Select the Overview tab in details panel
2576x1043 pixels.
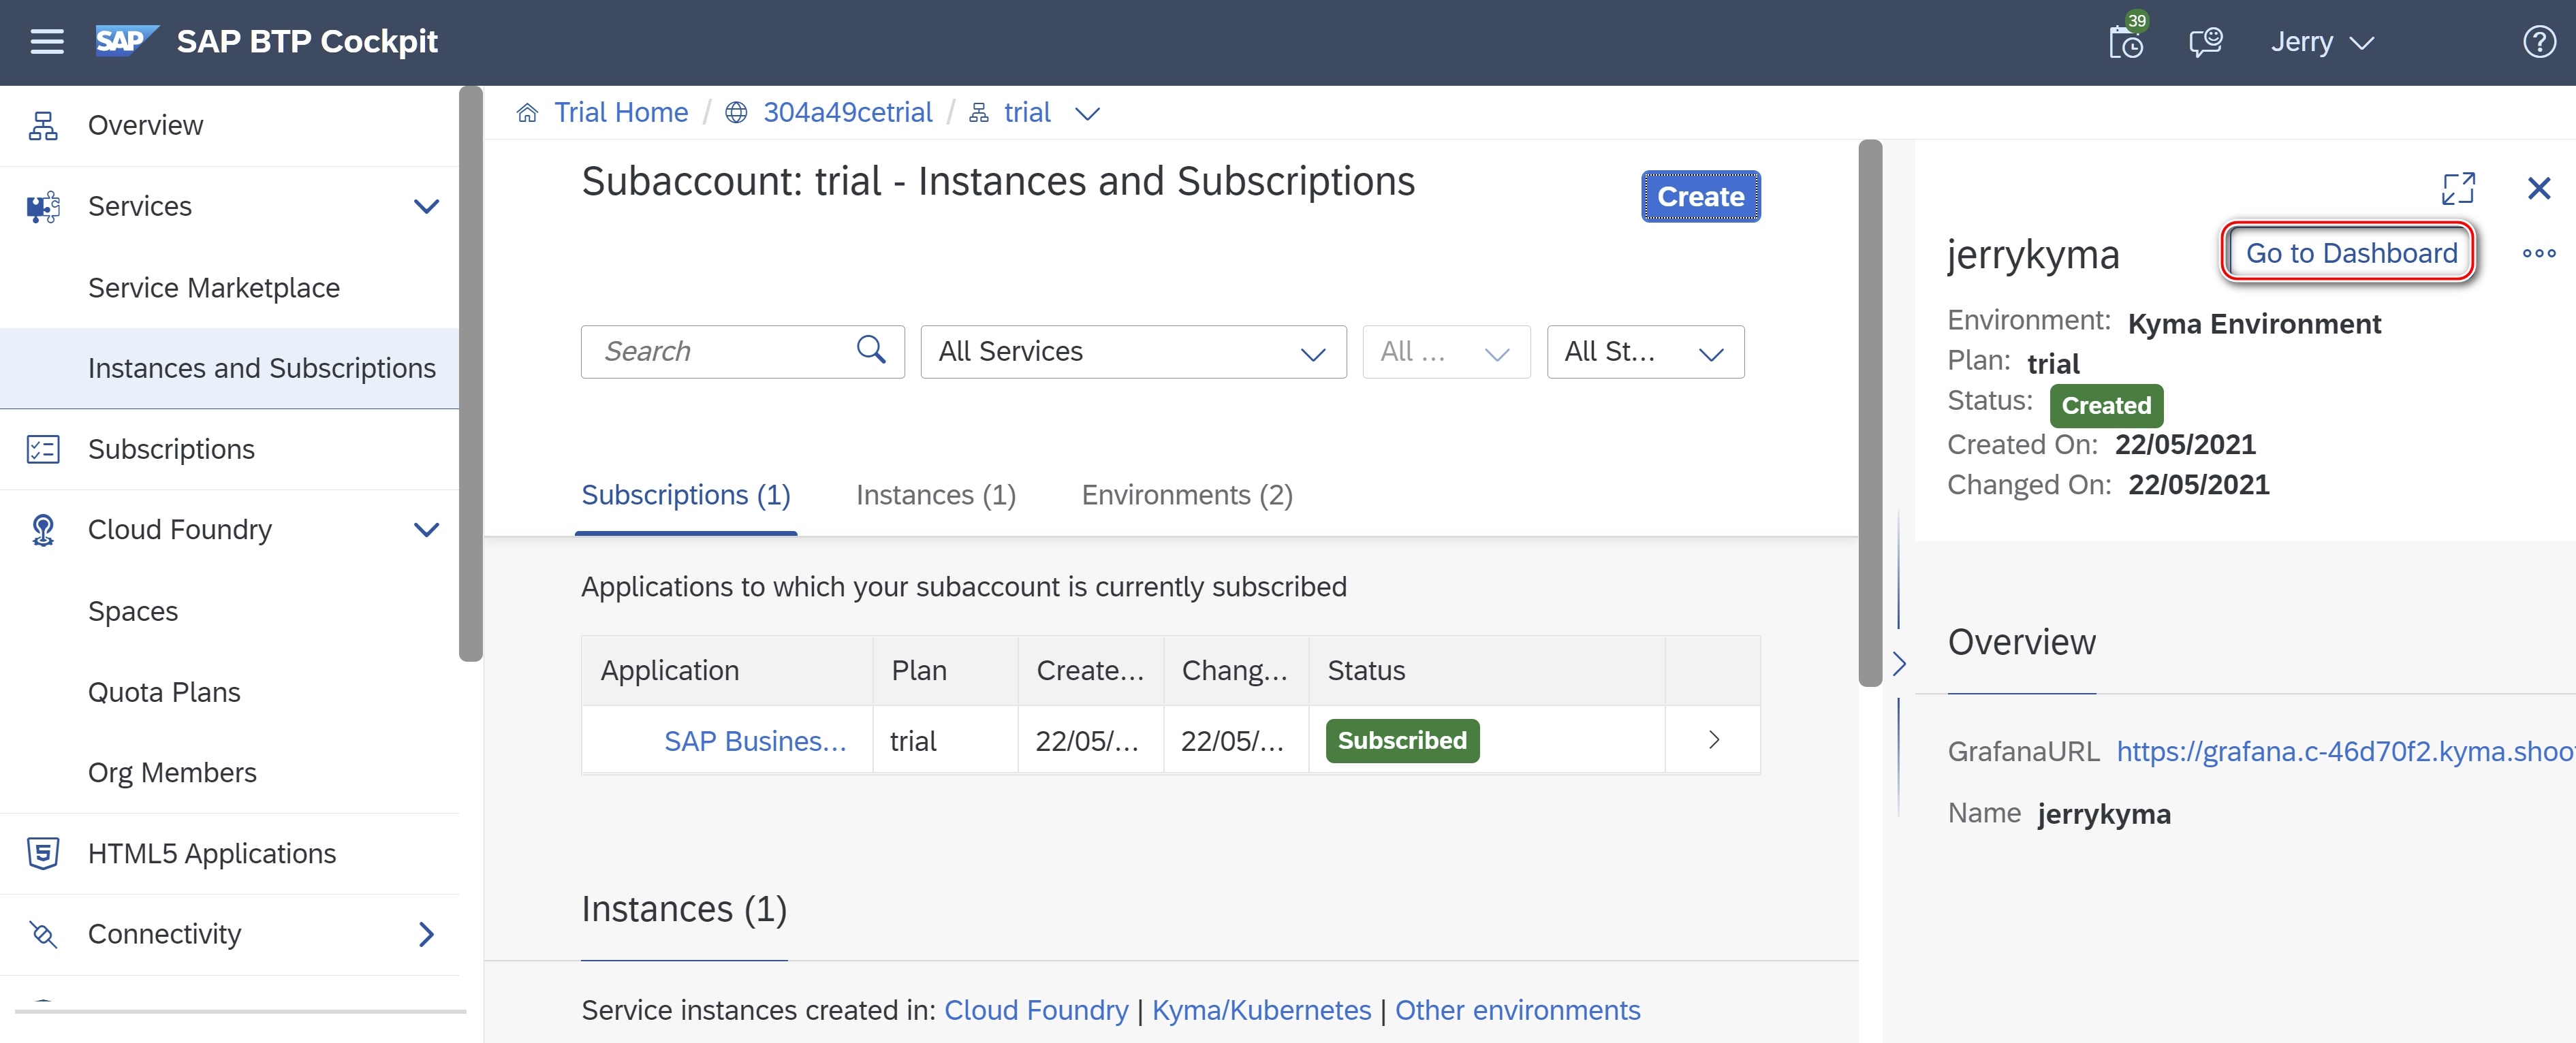2021,642
